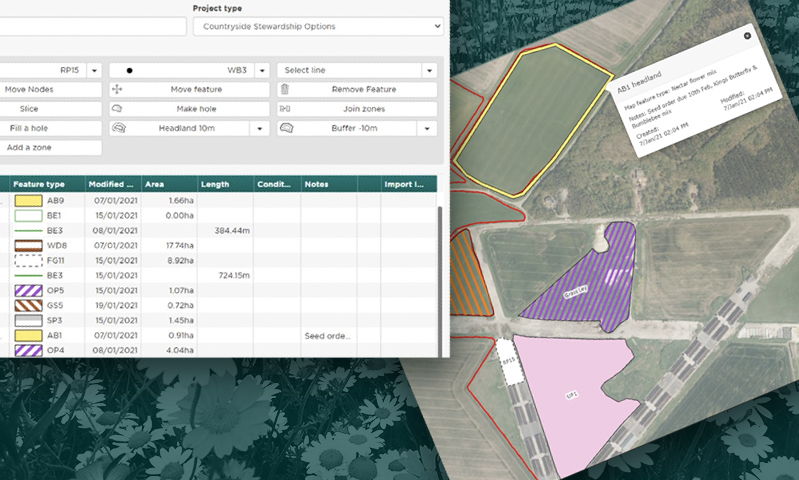This screenshot has height=480, width=799.
Task: Click the green line swatch for BE3 384.44m
Action: 29,231
